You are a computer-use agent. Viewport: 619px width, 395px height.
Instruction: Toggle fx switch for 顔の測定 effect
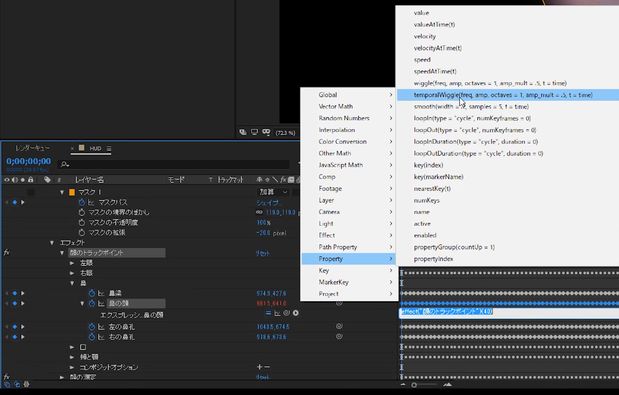pos(6,377)
